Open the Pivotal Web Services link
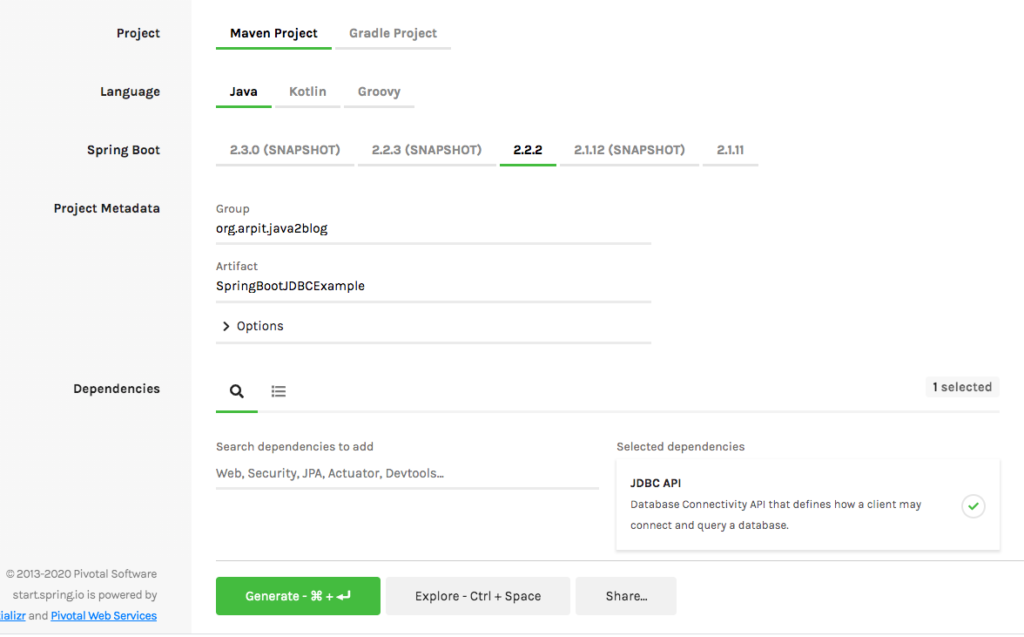The image size is (1024, 637). pos(103,615)
